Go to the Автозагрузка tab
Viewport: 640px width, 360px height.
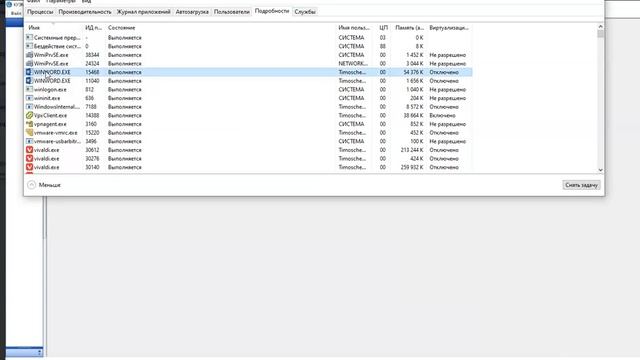pyautogui.click(x=192, y=12)
